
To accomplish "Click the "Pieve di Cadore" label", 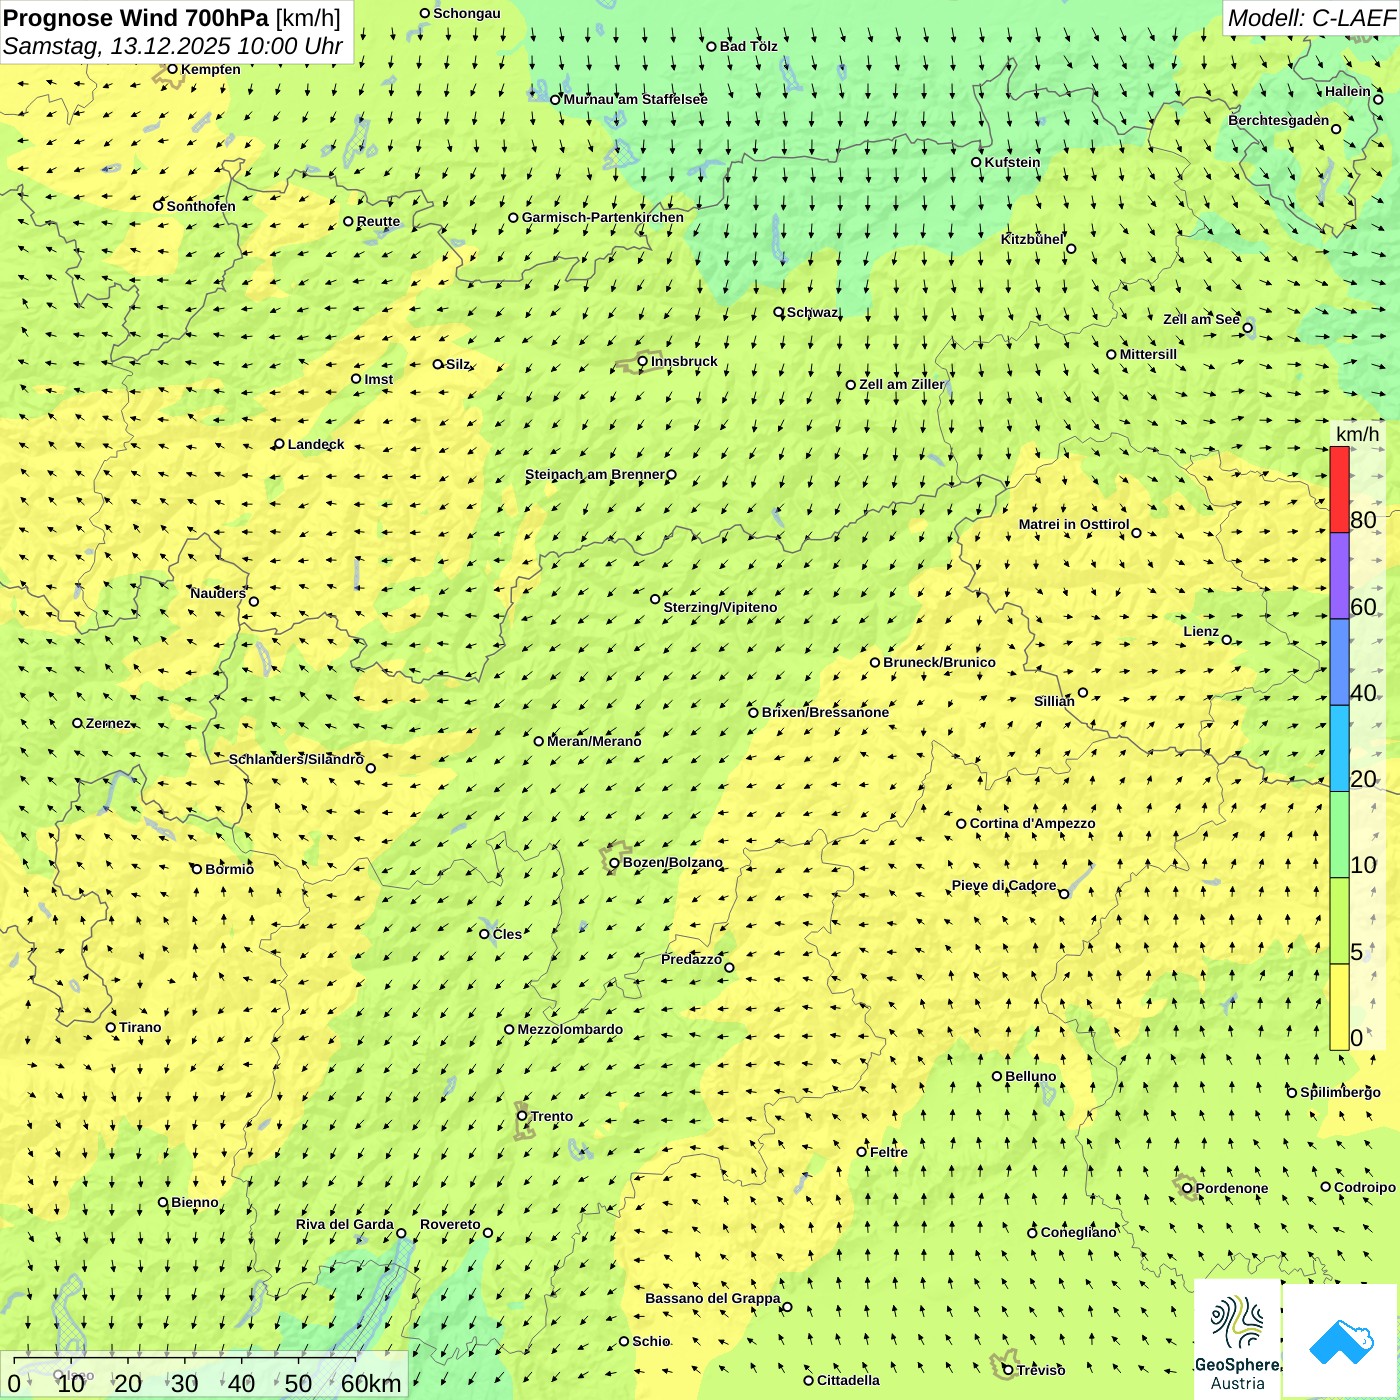I will [x=1004, y=885].
